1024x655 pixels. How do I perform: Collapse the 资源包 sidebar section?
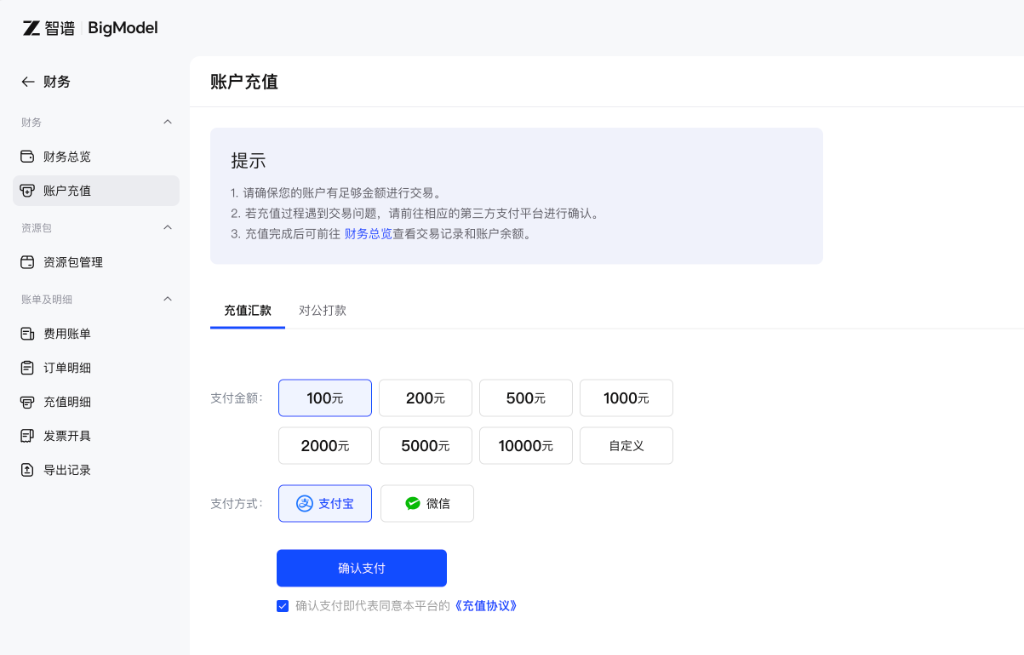click(168, 227)
